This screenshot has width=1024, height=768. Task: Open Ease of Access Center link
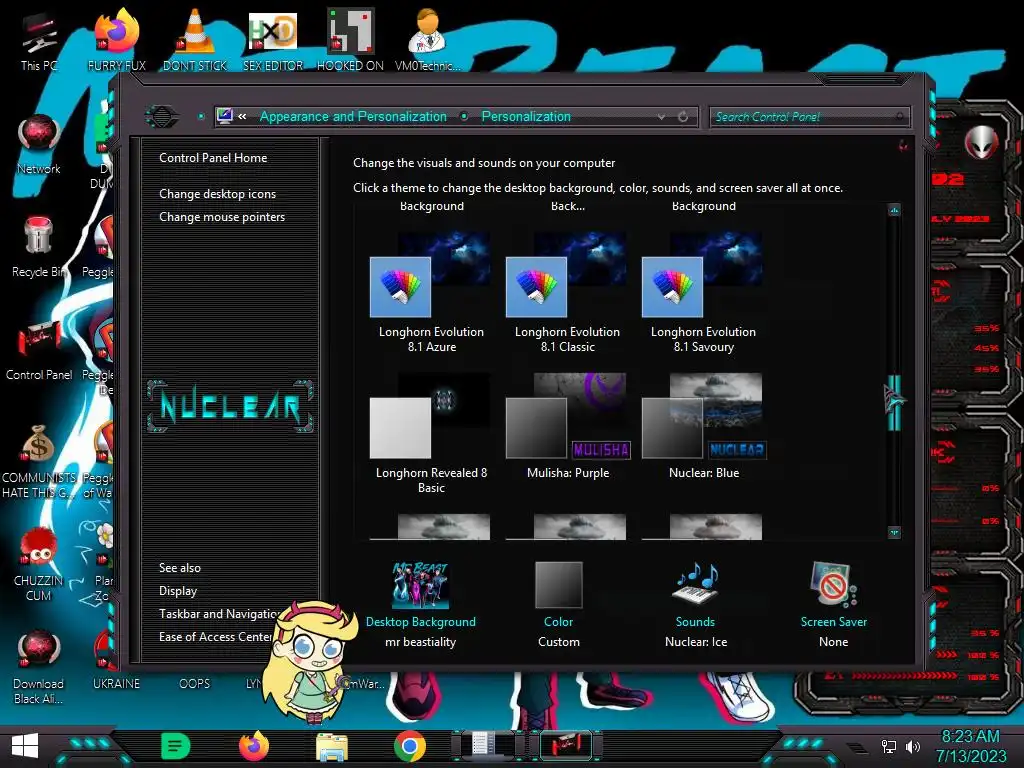(x=216, y=637)
